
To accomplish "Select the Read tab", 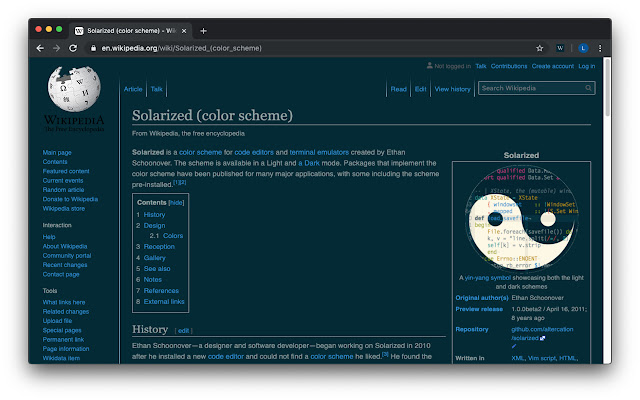I will [398, 89].
